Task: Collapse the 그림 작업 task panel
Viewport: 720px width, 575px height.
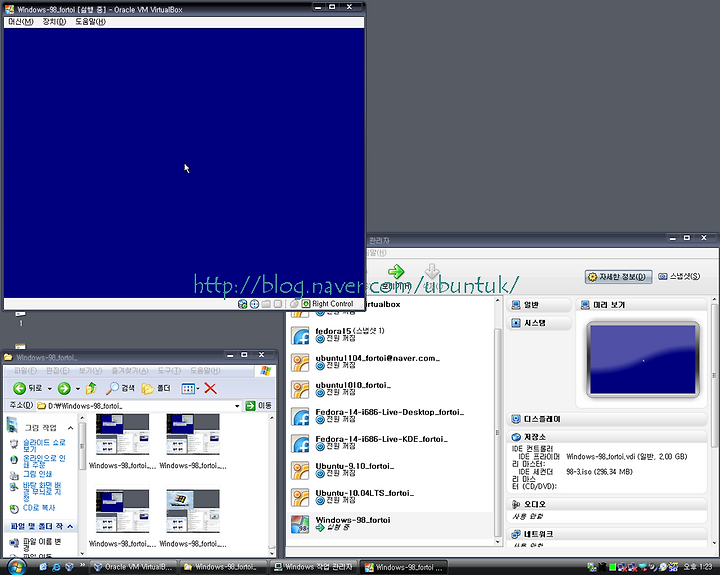Action: pos(70,428)
